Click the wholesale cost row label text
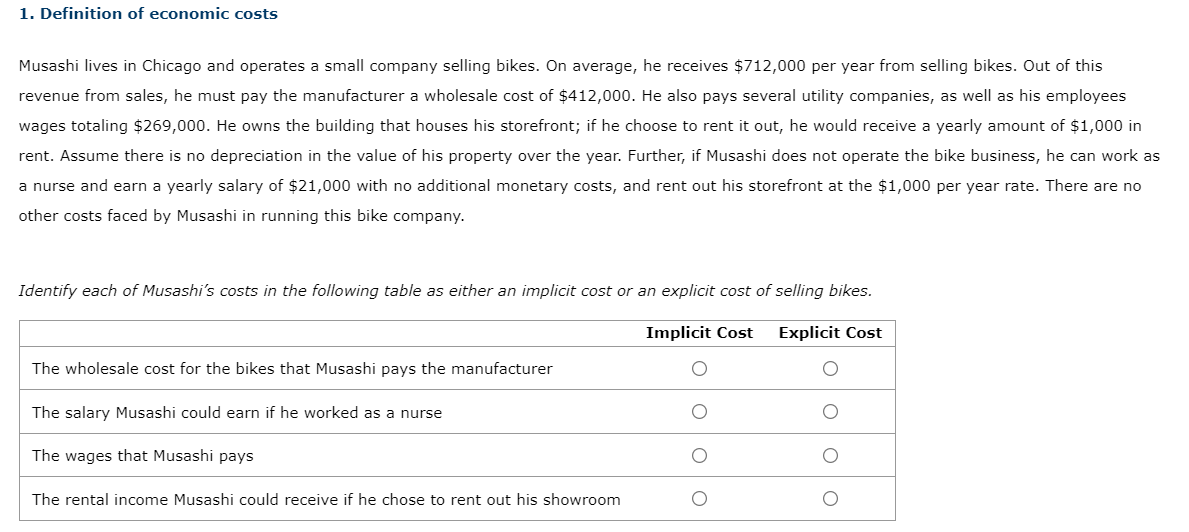The image size is (1189, 532). (x=292, y=369)
